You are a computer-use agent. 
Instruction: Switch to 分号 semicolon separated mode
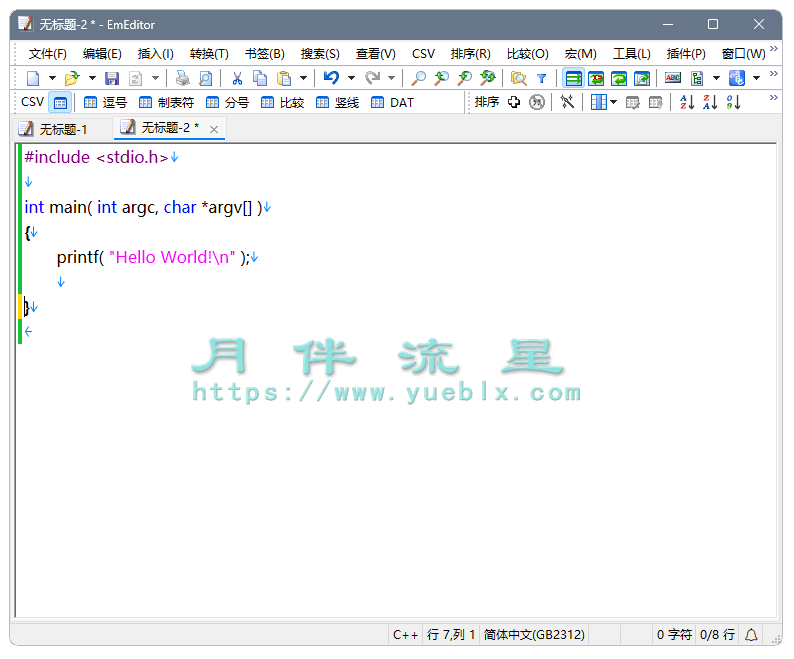coord(227,103)
